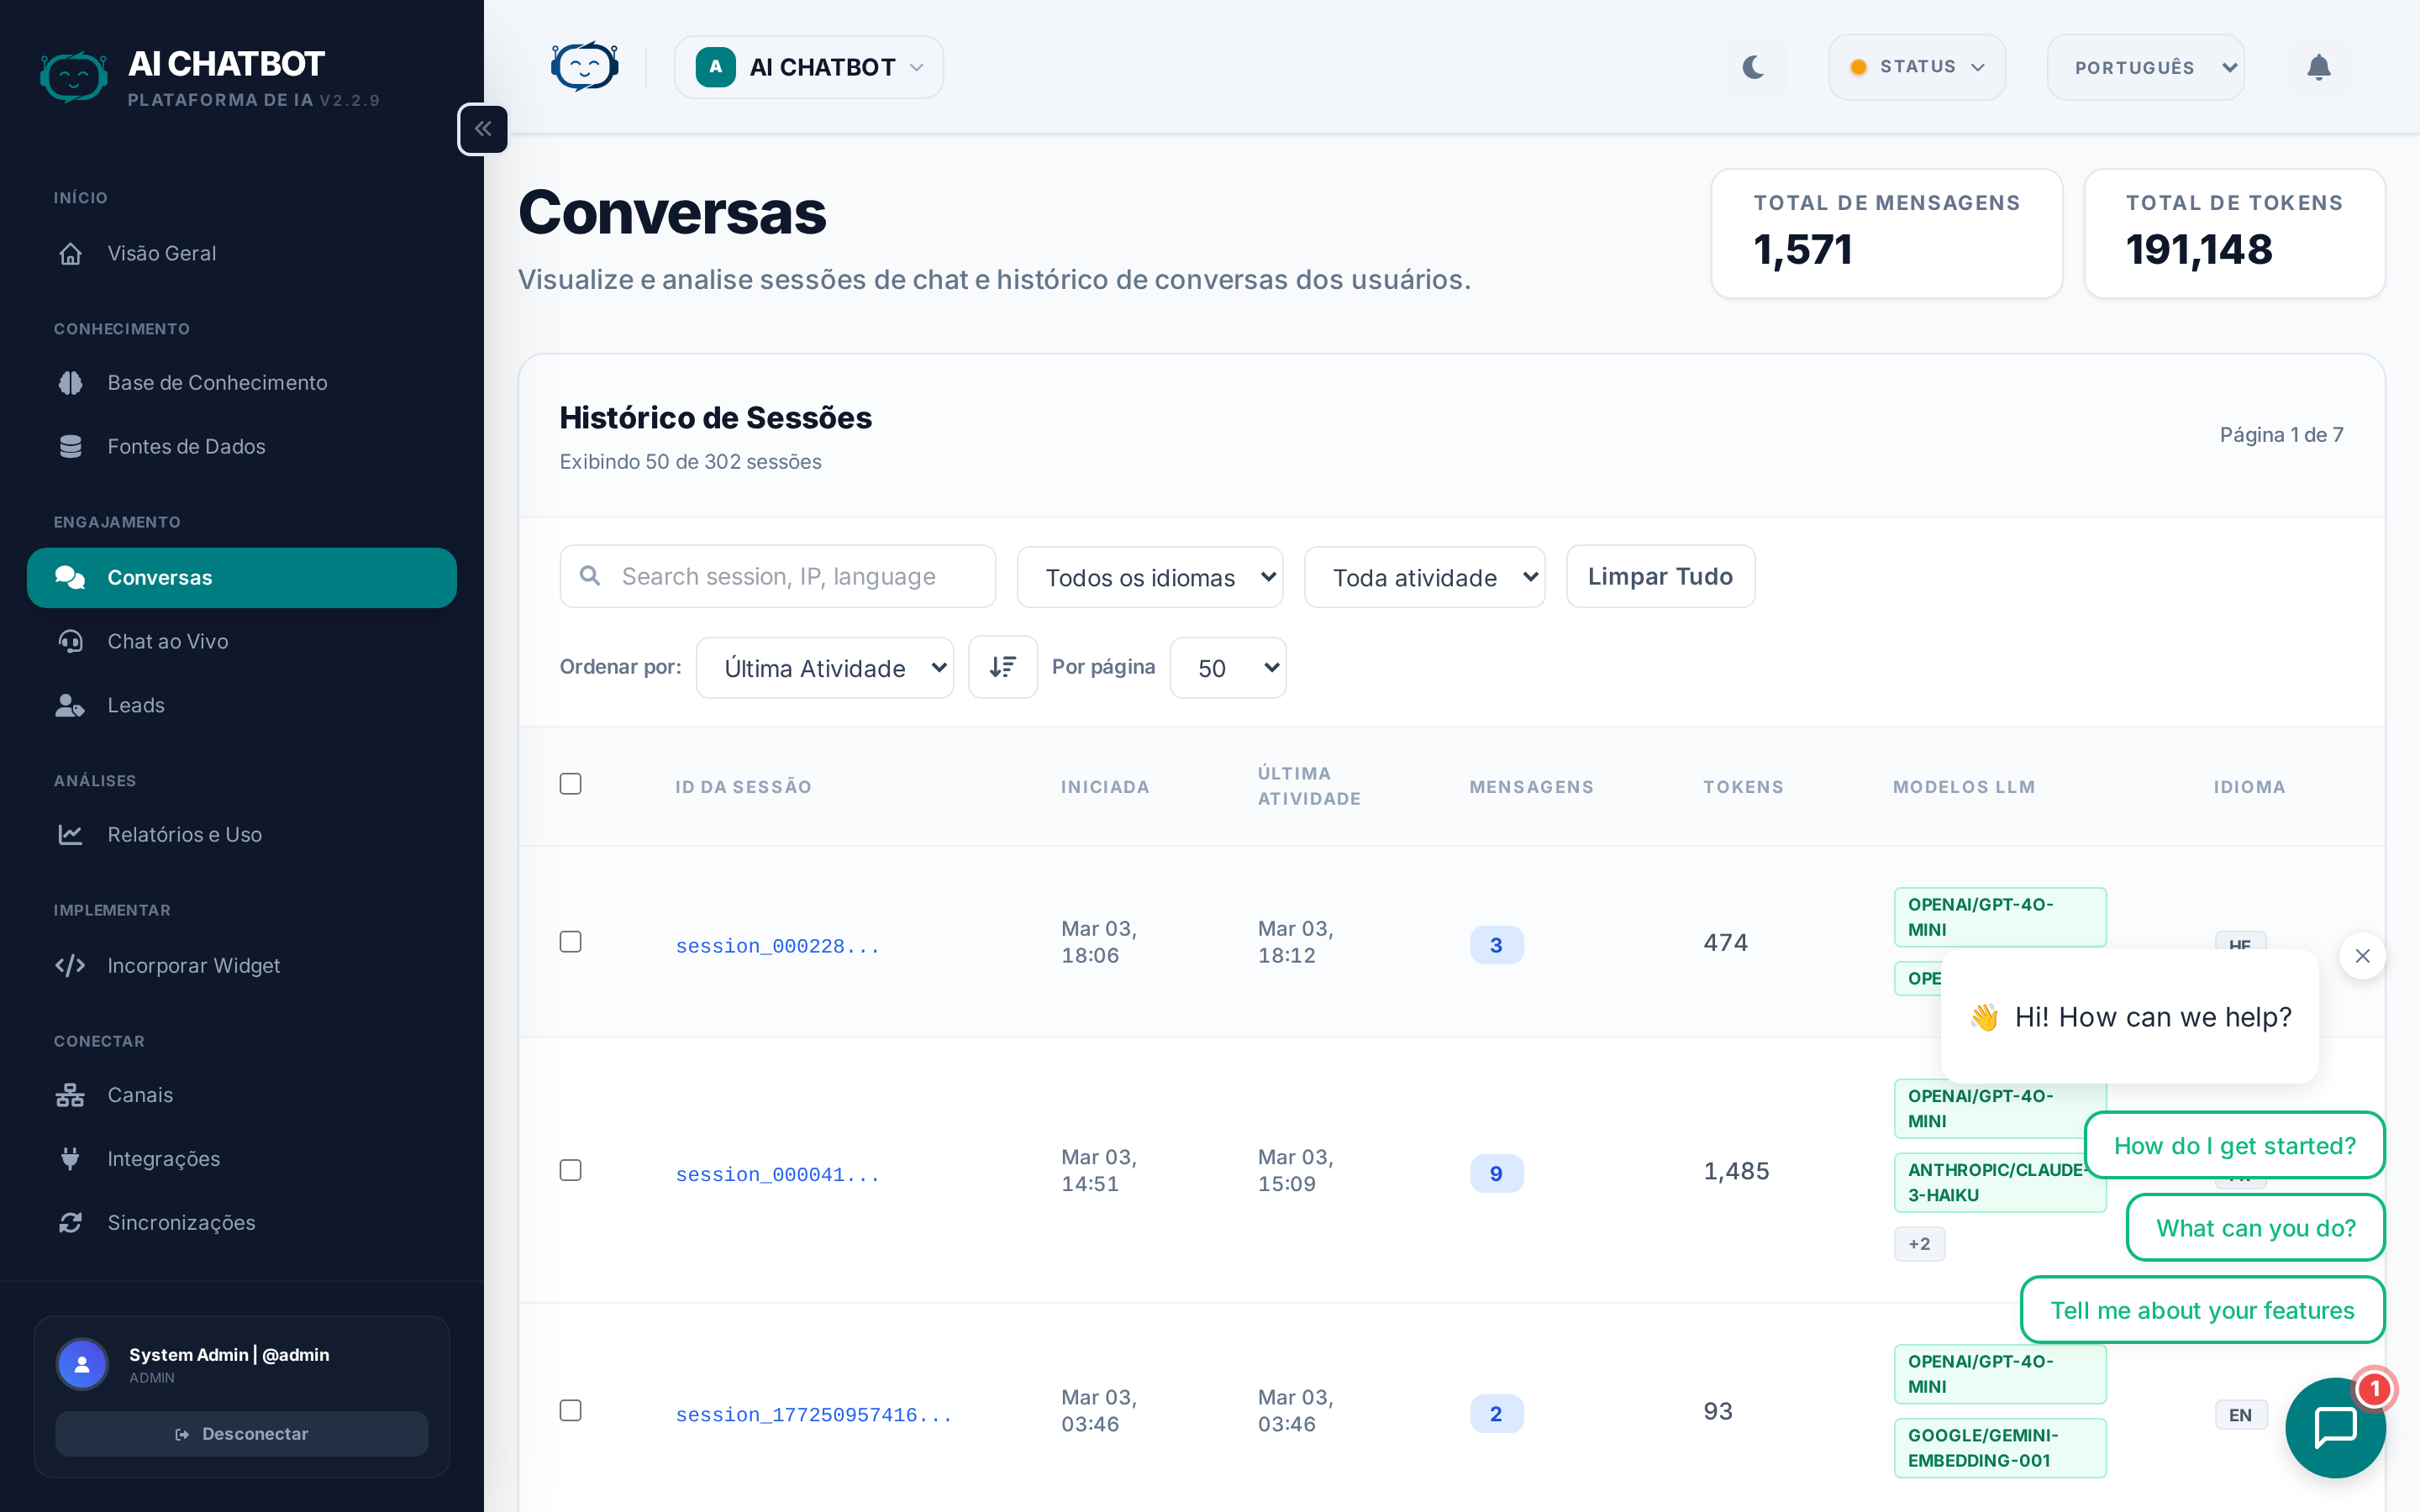Check the select-all sessions checkbox
The height and width of the screenshot is (1512, 2420).
click(x=570, y=784)
